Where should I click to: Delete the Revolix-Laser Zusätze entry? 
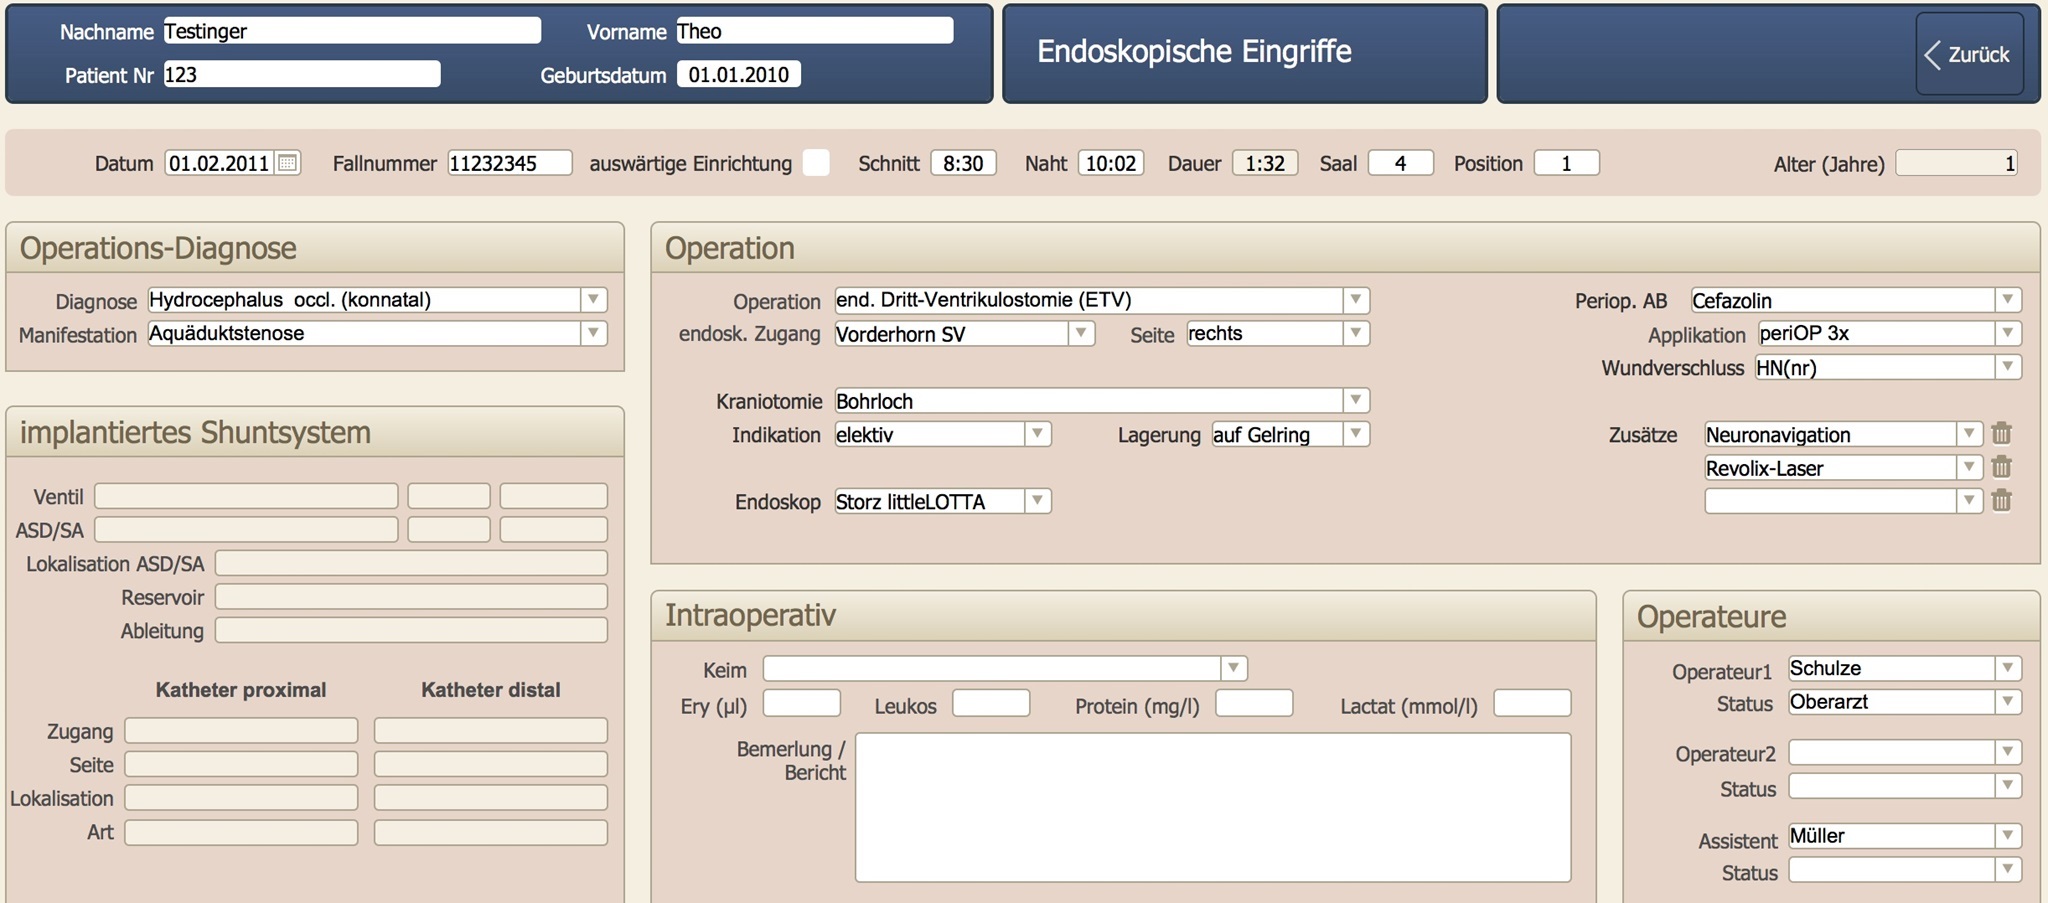tap(2001, 467)
